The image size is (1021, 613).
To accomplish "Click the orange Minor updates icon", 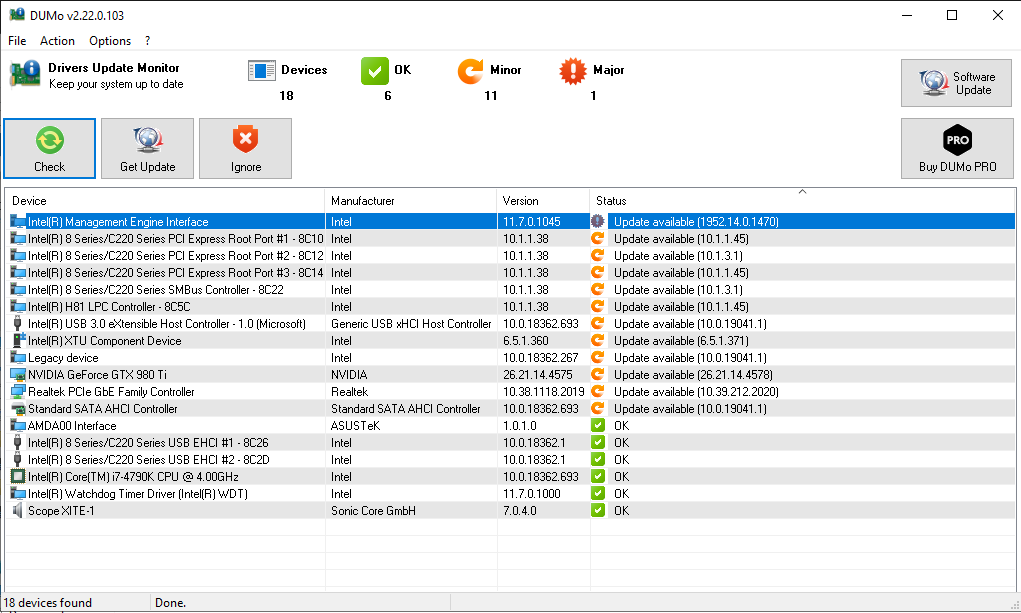I will click(x=470, y=71).
